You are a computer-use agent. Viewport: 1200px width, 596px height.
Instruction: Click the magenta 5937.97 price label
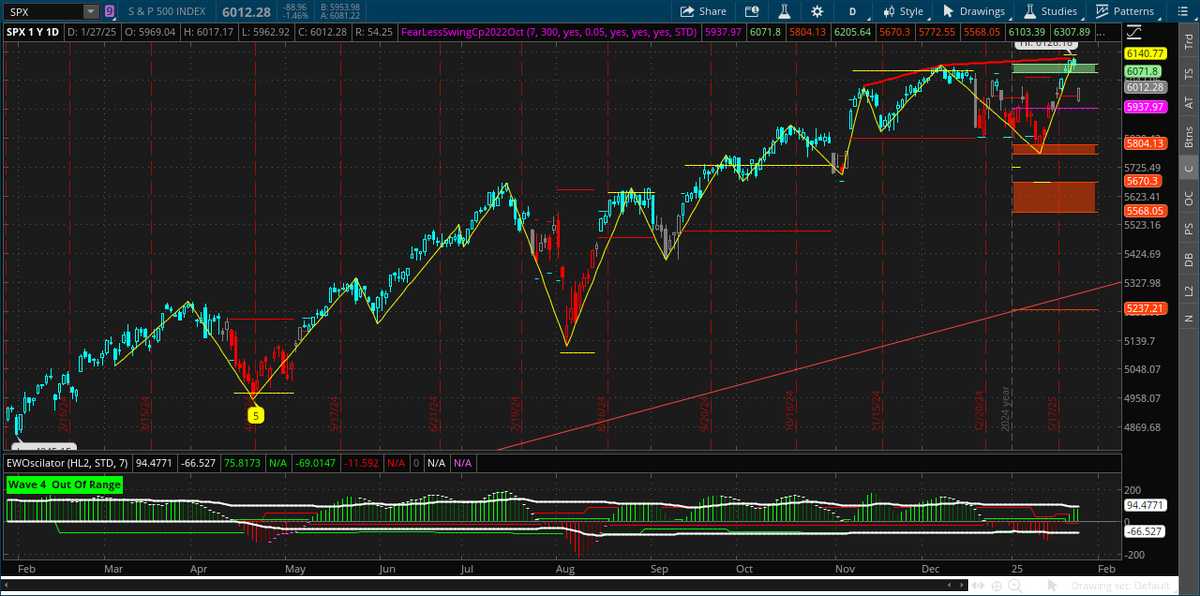[1145, 107]
